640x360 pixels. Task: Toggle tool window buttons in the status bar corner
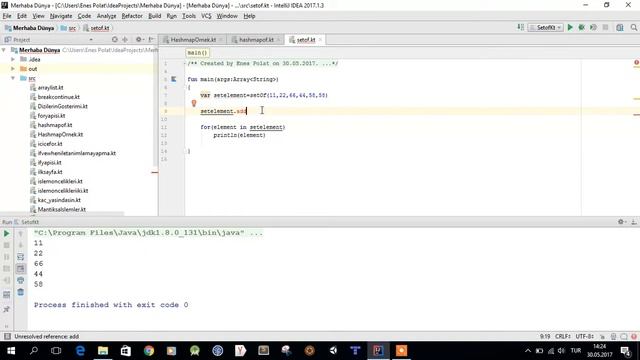(x=7, y=336)
